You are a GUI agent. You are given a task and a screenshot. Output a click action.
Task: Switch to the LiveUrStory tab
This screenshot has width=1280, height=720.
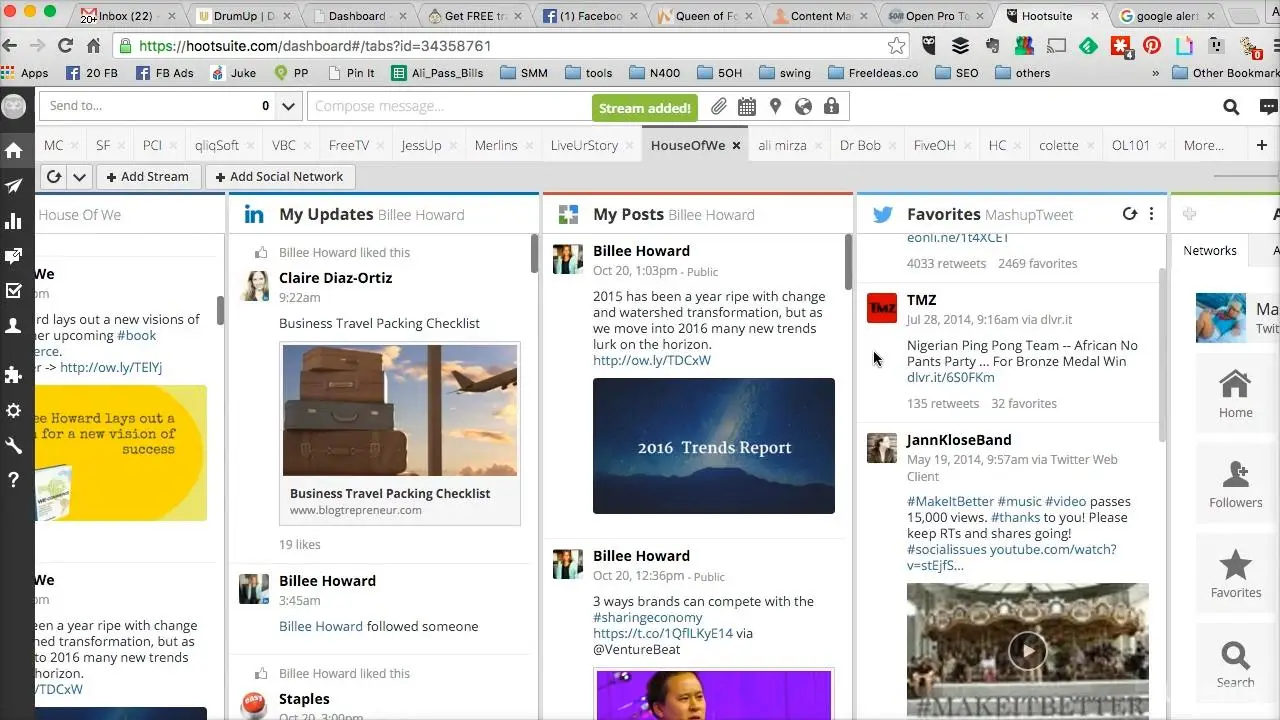584,145
